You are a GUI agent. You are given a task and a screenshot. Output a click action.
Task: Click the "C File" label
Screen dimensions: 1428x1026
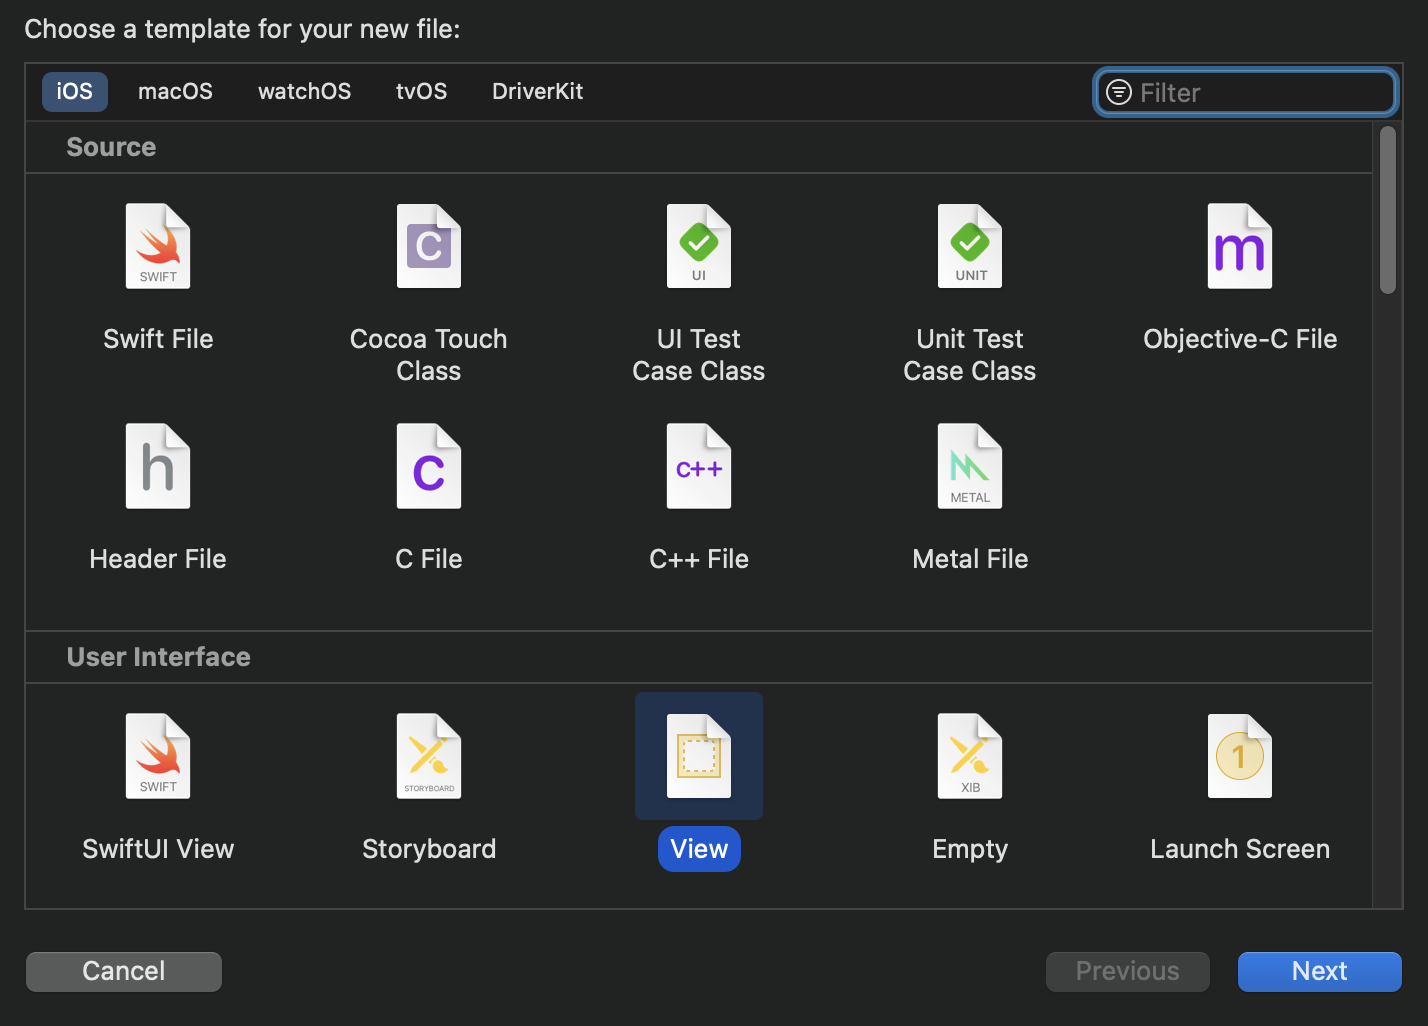[x=429, y=559]
